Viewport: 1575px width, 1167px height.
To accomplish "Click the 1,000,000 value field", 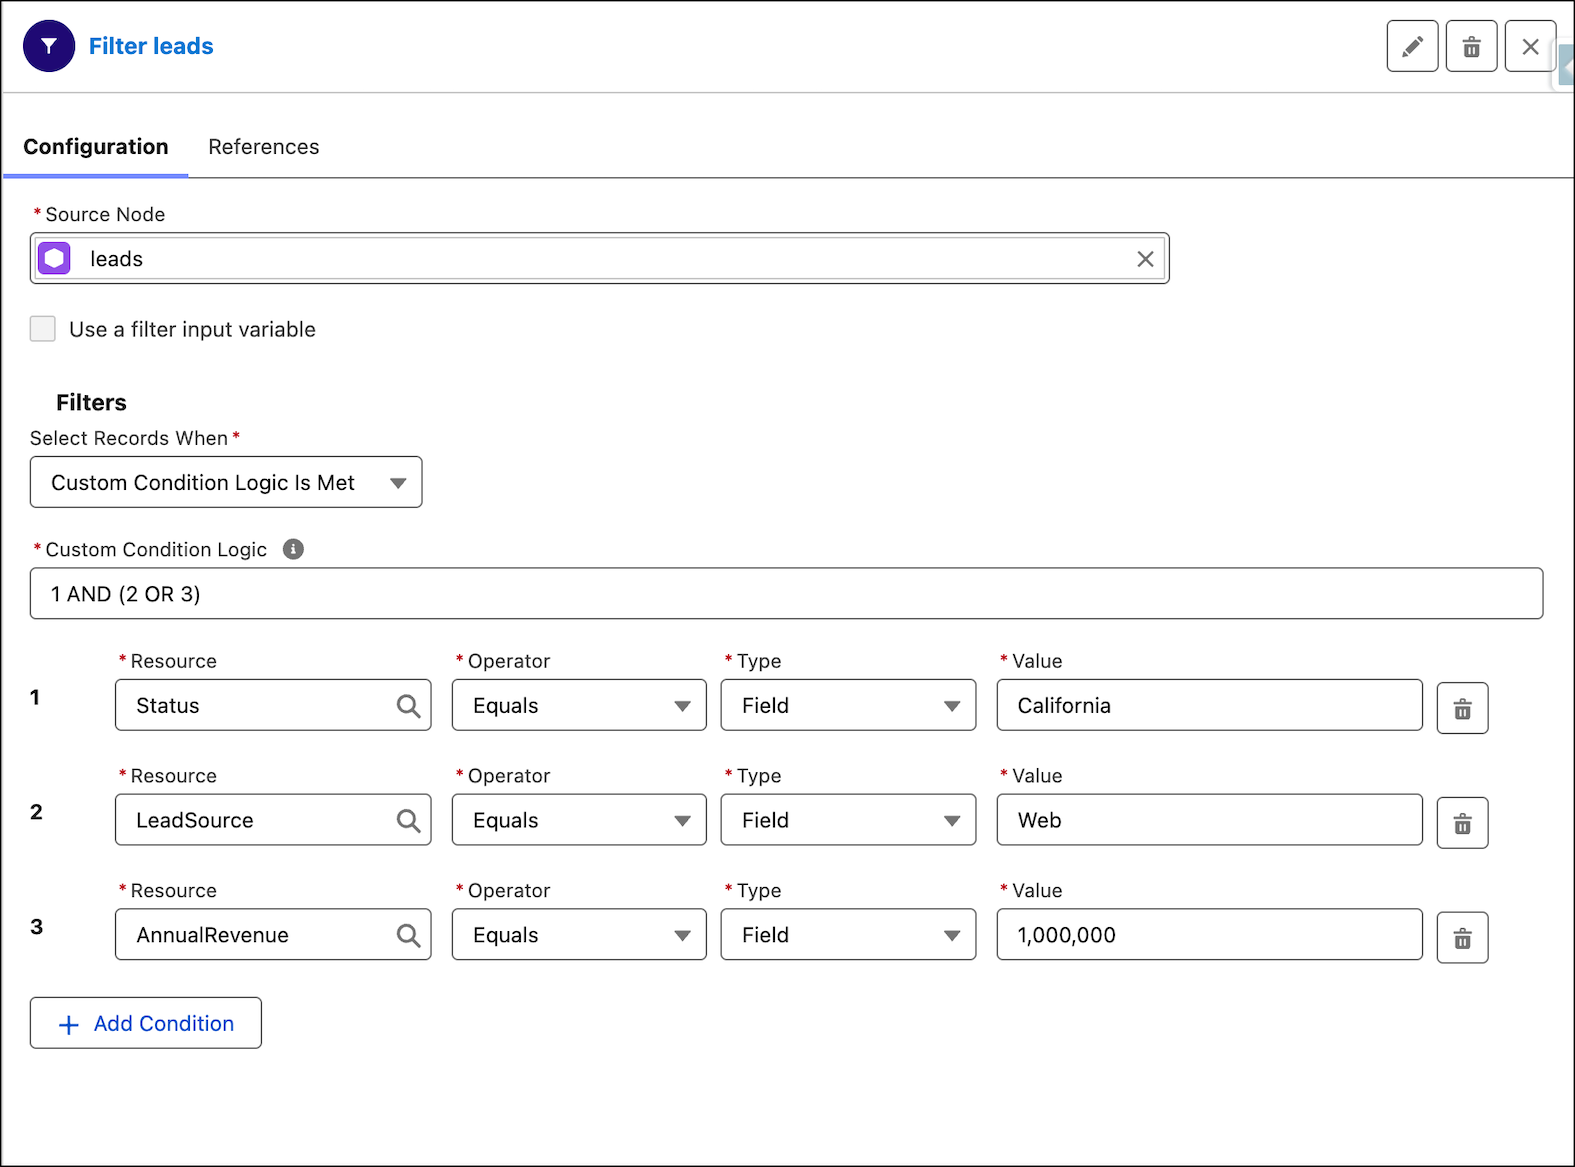I will (x=1209, y=934).
